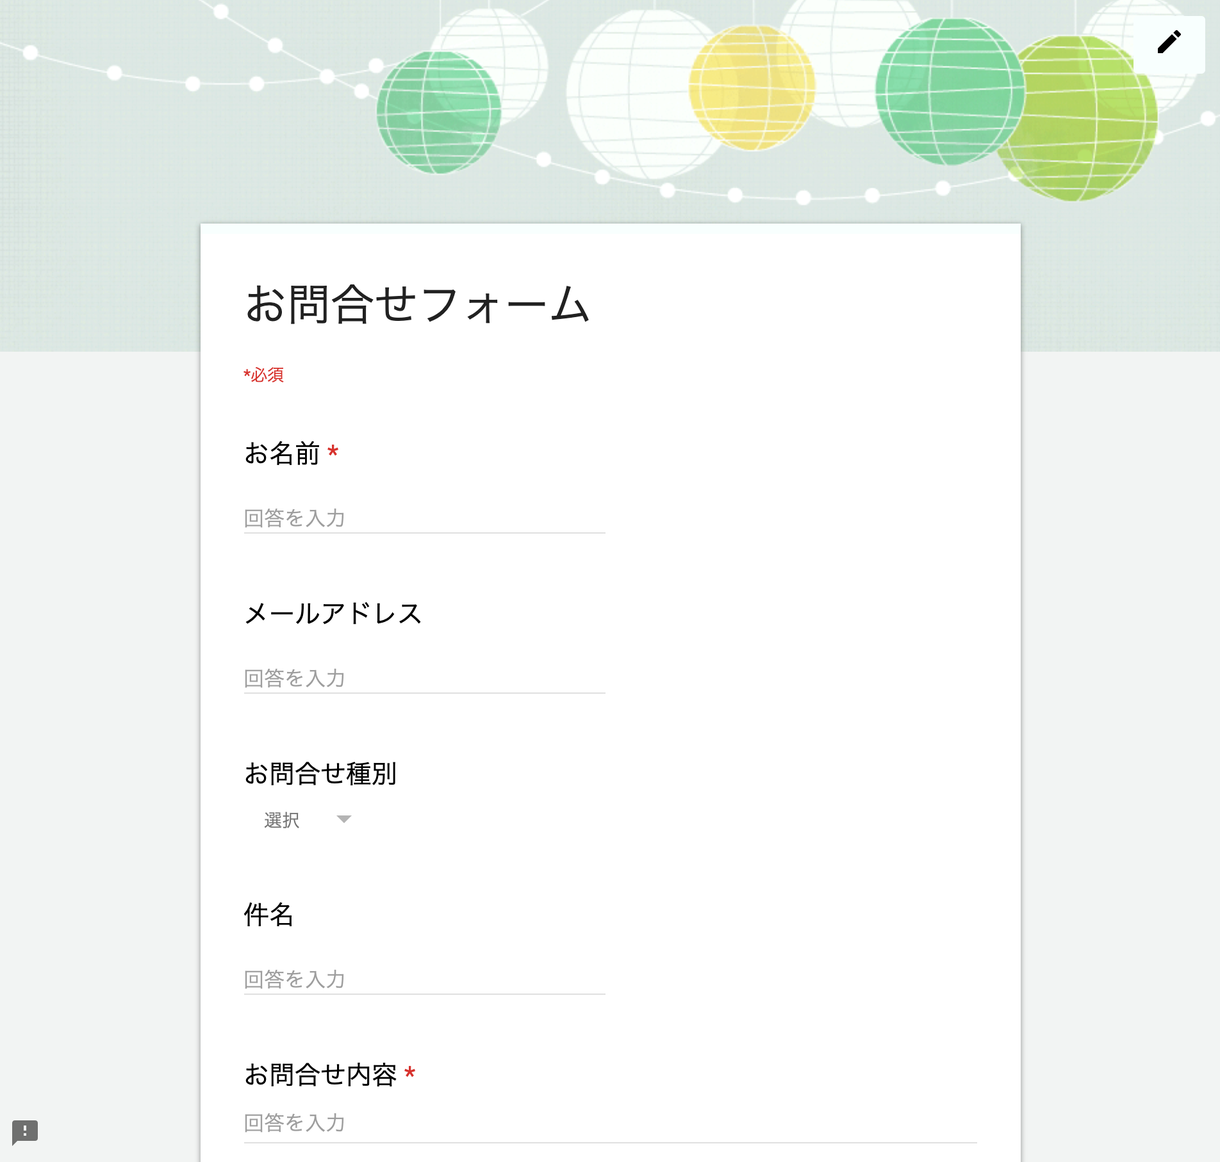Click the お問合せフォーム title text

point(418,304)
